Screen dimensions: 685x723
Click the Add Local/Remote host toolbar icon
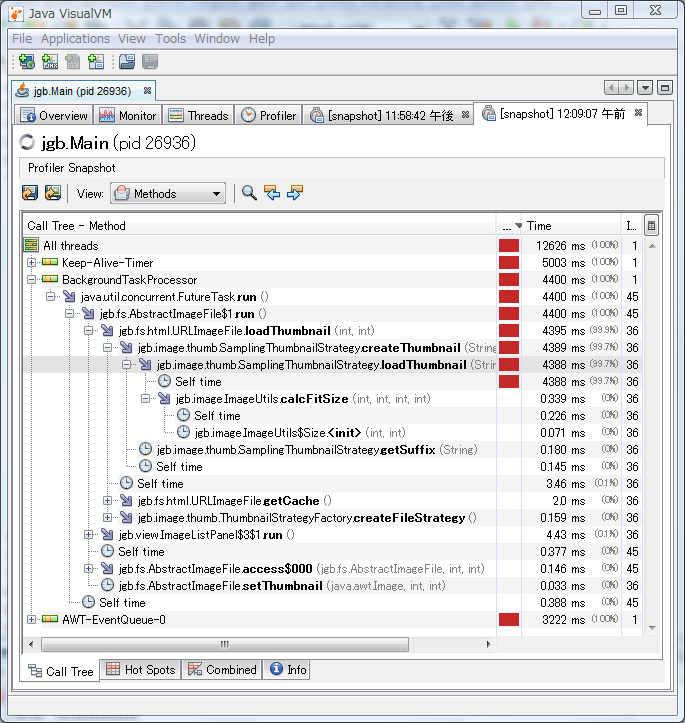27,61
